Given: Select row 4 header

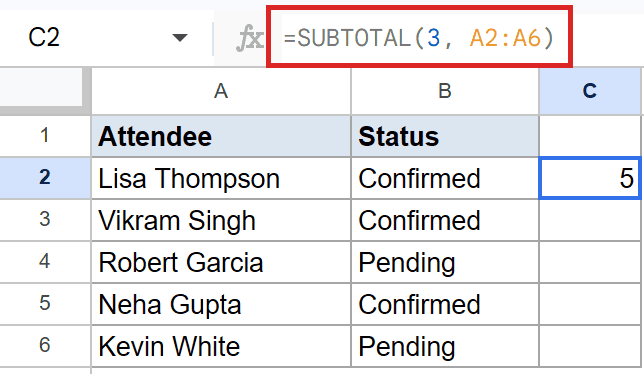Looking at the screenshot, I should [44, 262].
